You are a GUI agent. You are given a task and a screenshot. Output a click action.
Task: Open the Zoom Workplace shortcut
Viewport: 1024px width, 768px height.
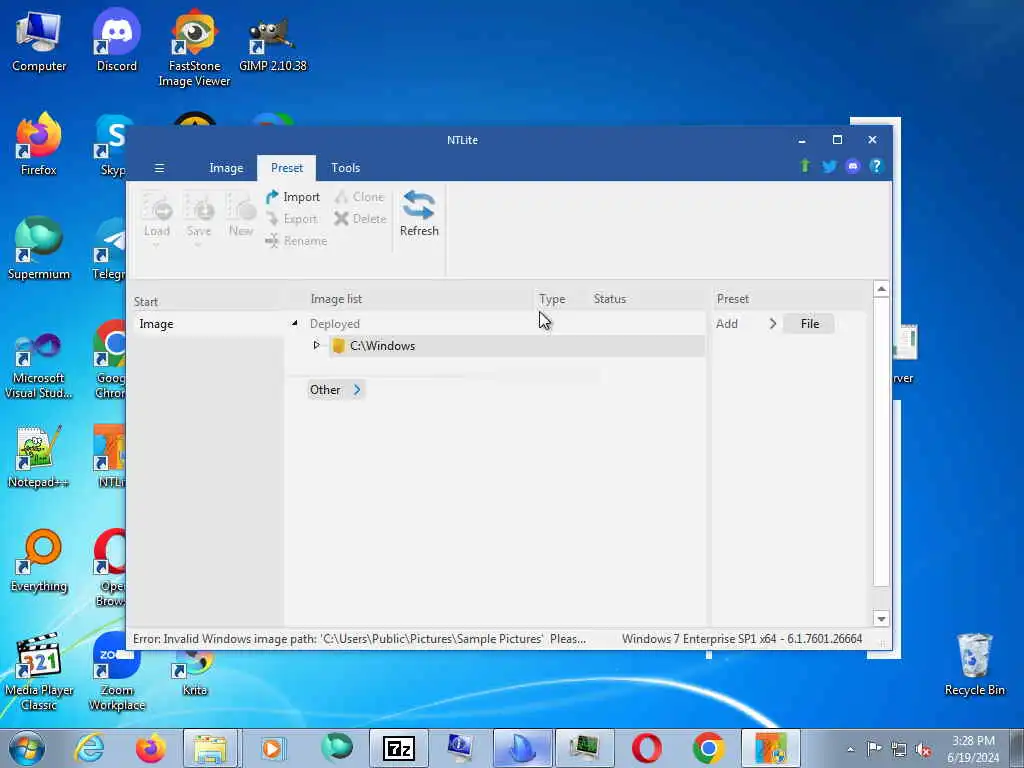click(117, 673)
